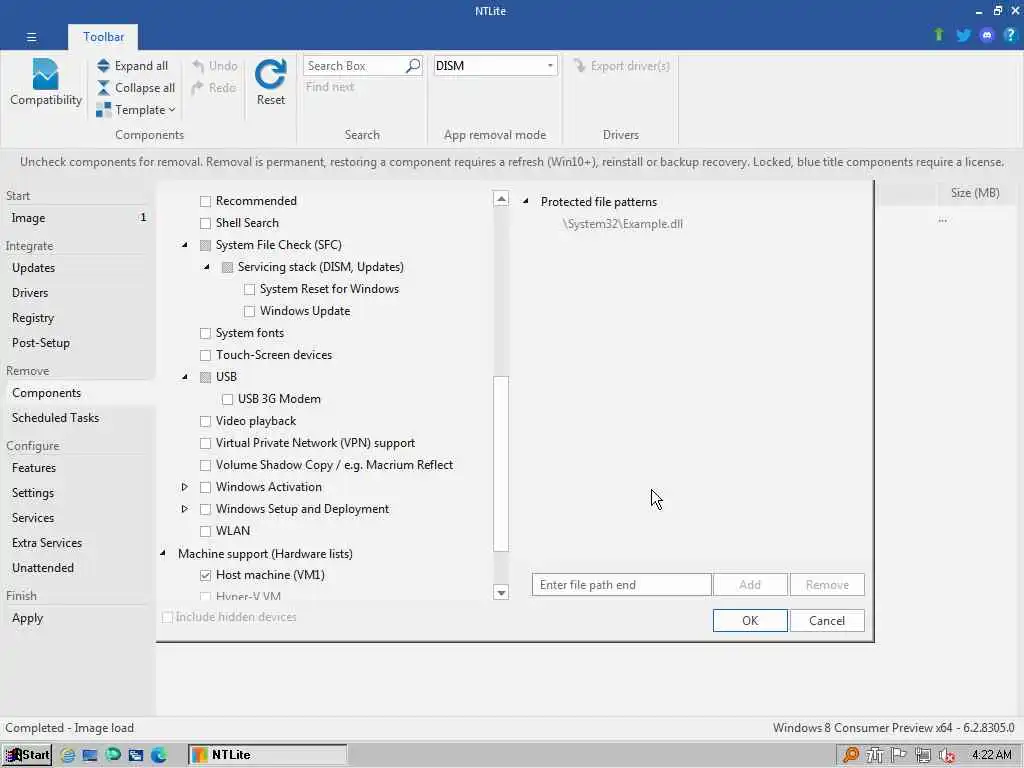
Task: Click the tray network icon
Action: 923,756
